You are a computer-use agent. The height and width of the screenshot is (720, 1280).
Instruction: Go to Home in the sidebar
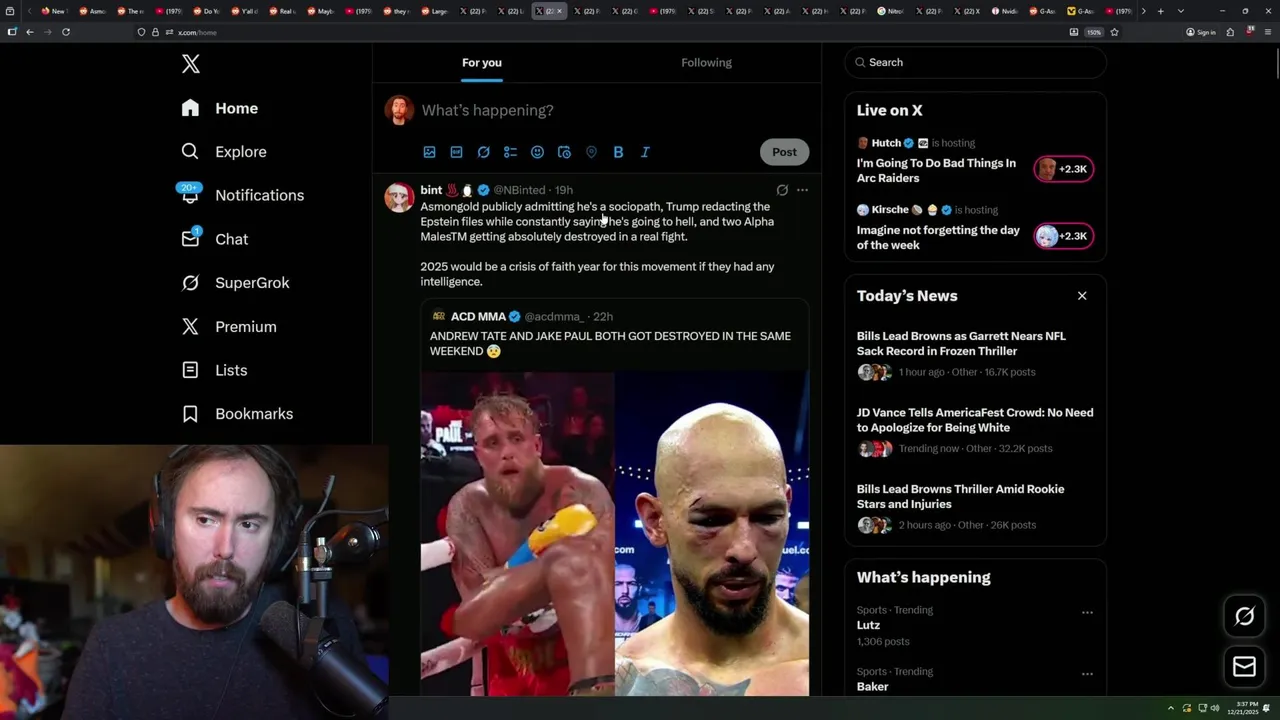pyautogui.click(x=220, y=108)
